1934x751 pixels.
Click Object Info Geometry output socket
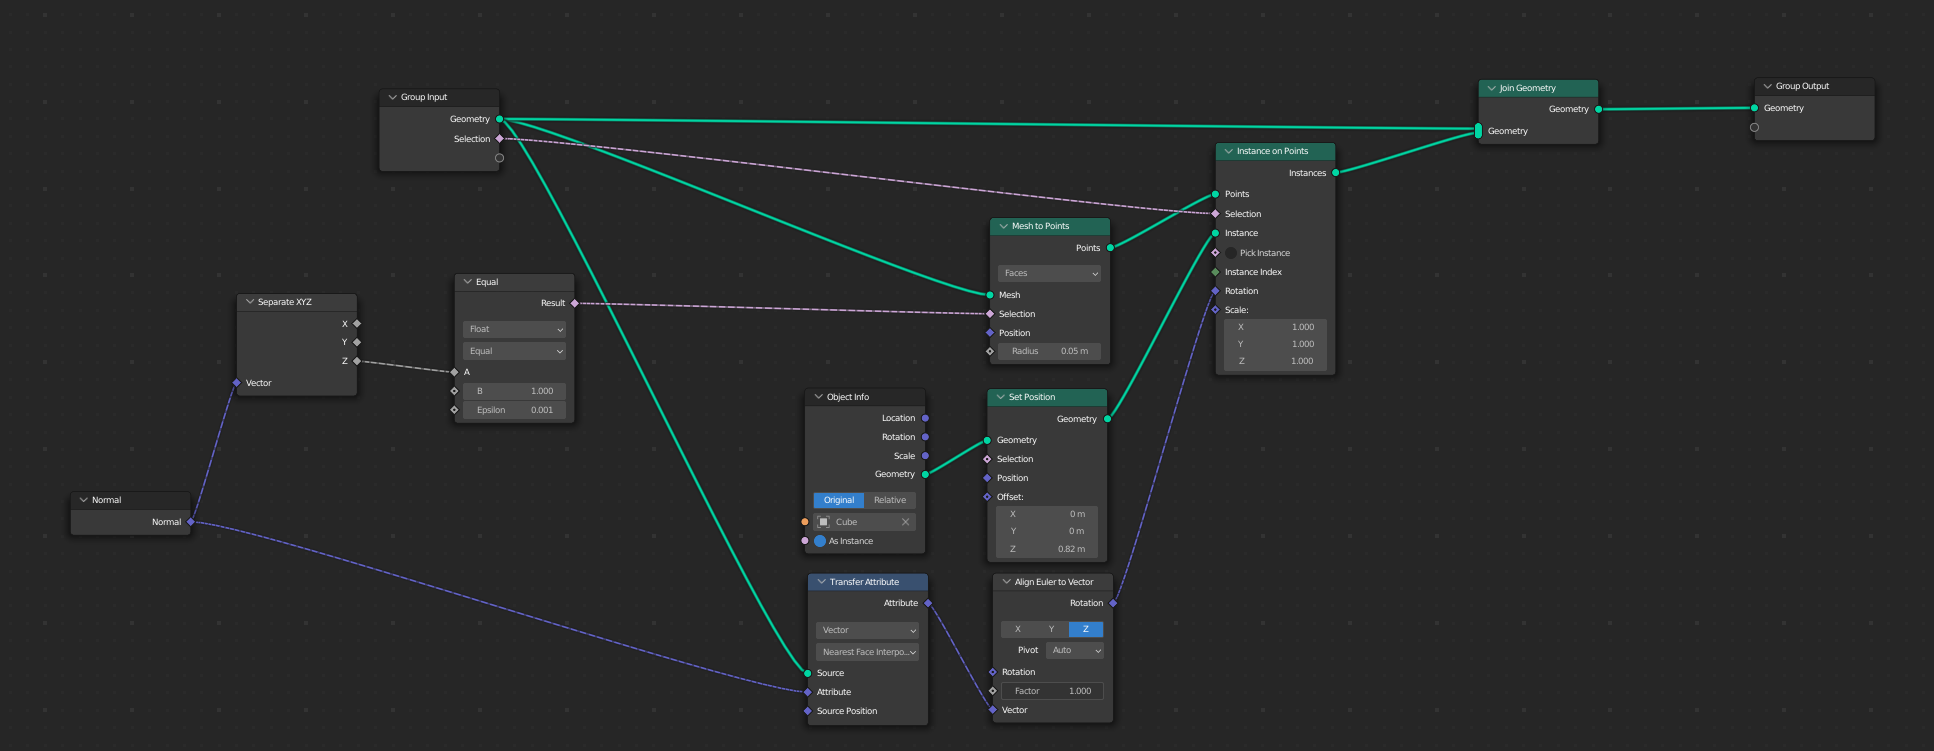(925, 474)
